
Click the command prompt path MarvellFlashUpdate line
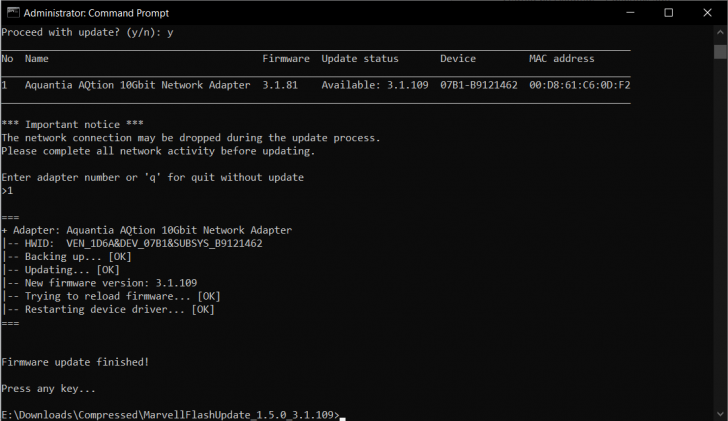pos(170,415)
